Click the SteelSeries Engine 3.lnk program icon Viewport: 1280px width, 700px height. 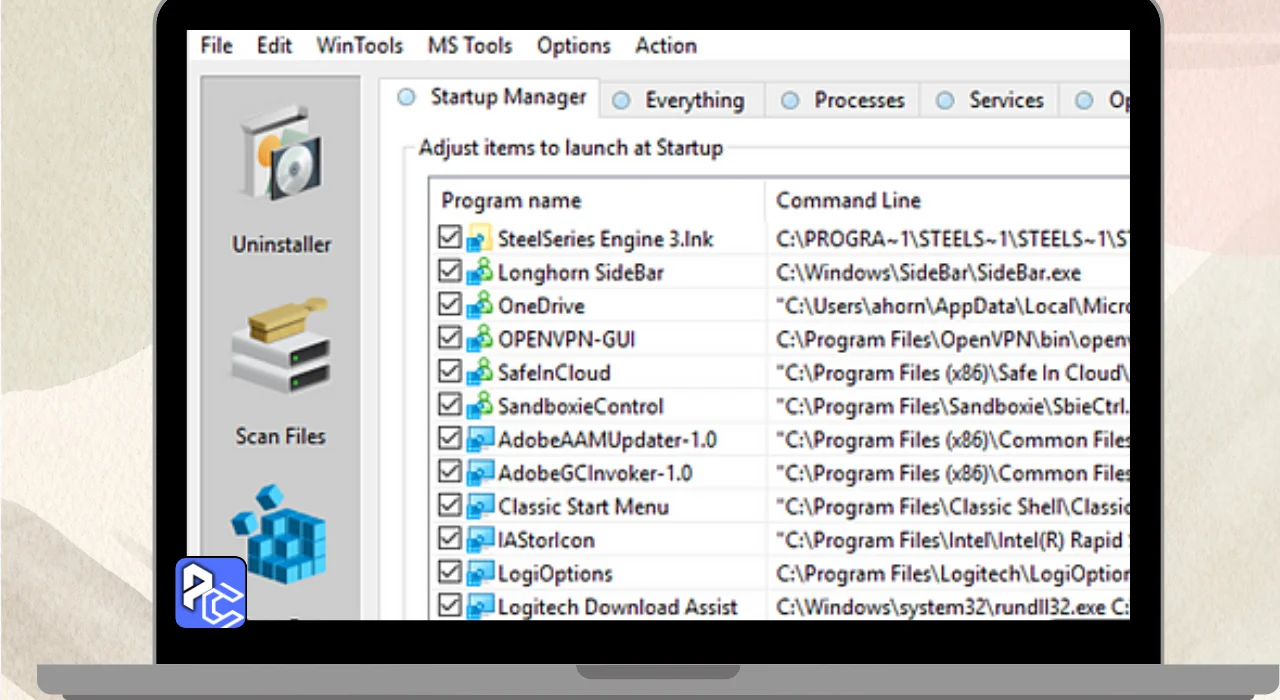pos(480,238)
